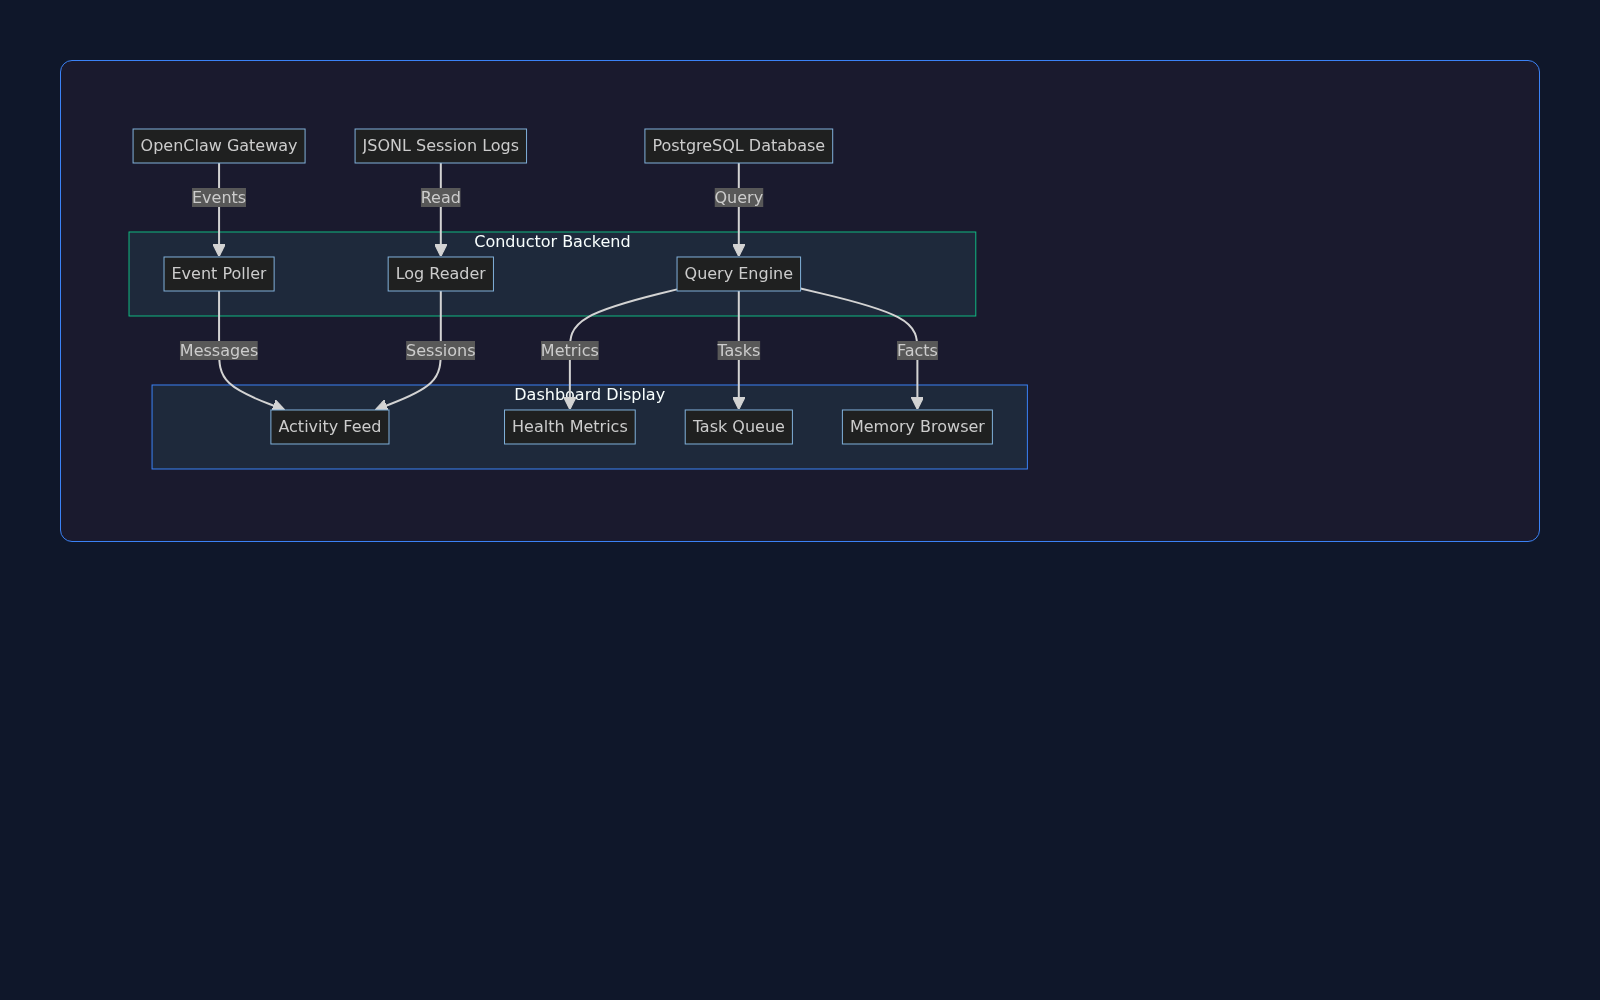Select the Event Poller box
Viewport: 1600px width, 1000px height.
click(219, 274)
